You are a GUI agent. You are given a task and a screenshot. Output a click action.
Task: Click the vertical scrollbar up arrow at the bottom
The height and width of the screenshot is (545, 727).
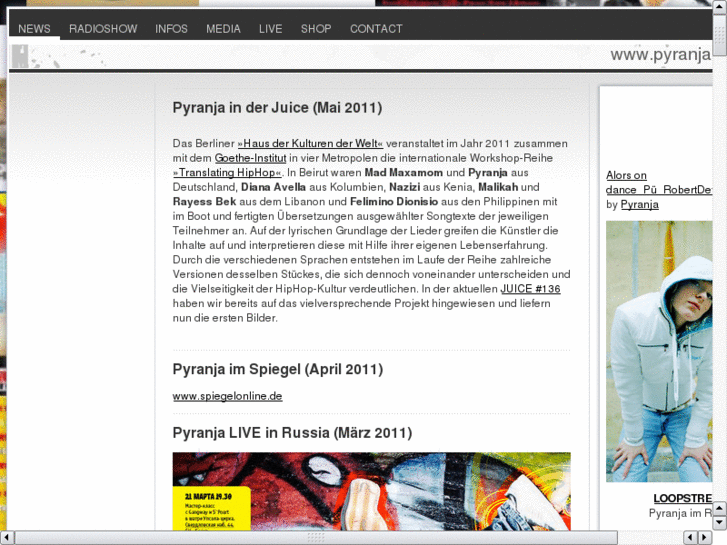click(720, 508)
